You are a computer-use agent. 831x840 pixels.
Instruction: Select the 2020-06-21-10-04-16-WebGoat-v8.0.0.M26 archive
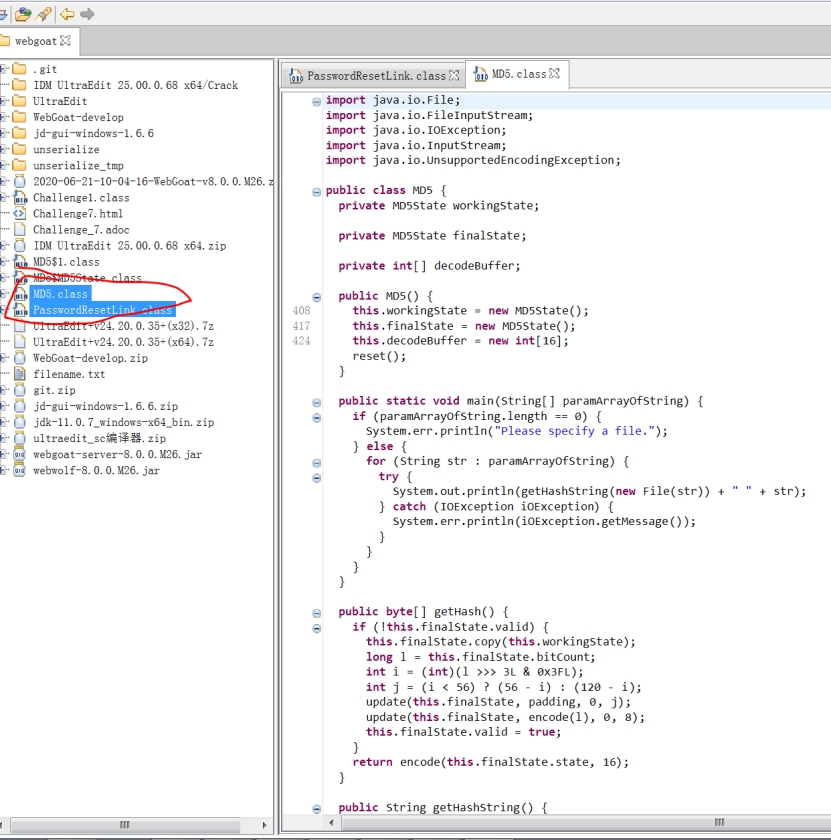153,182
